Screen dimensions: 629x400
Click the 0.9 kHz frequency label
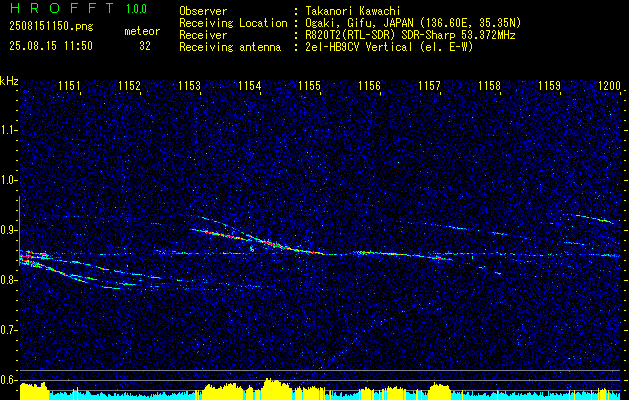pyautogui.click(x=8, y=230)
